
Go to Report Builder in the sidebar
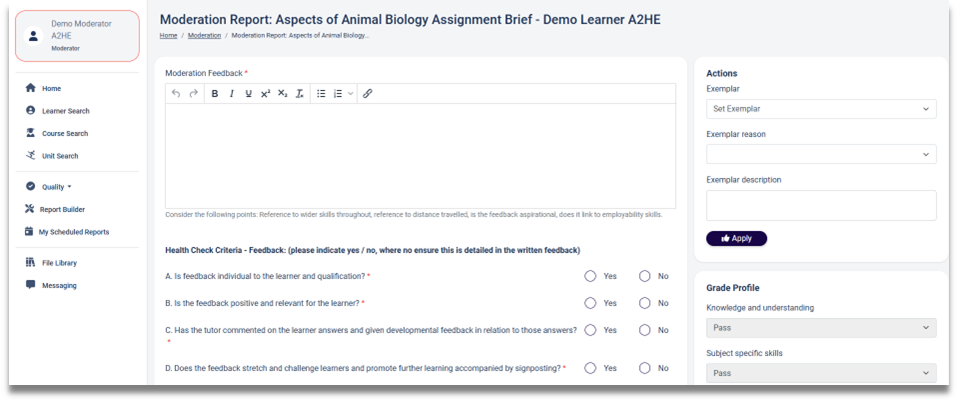(x=62, y=209)
